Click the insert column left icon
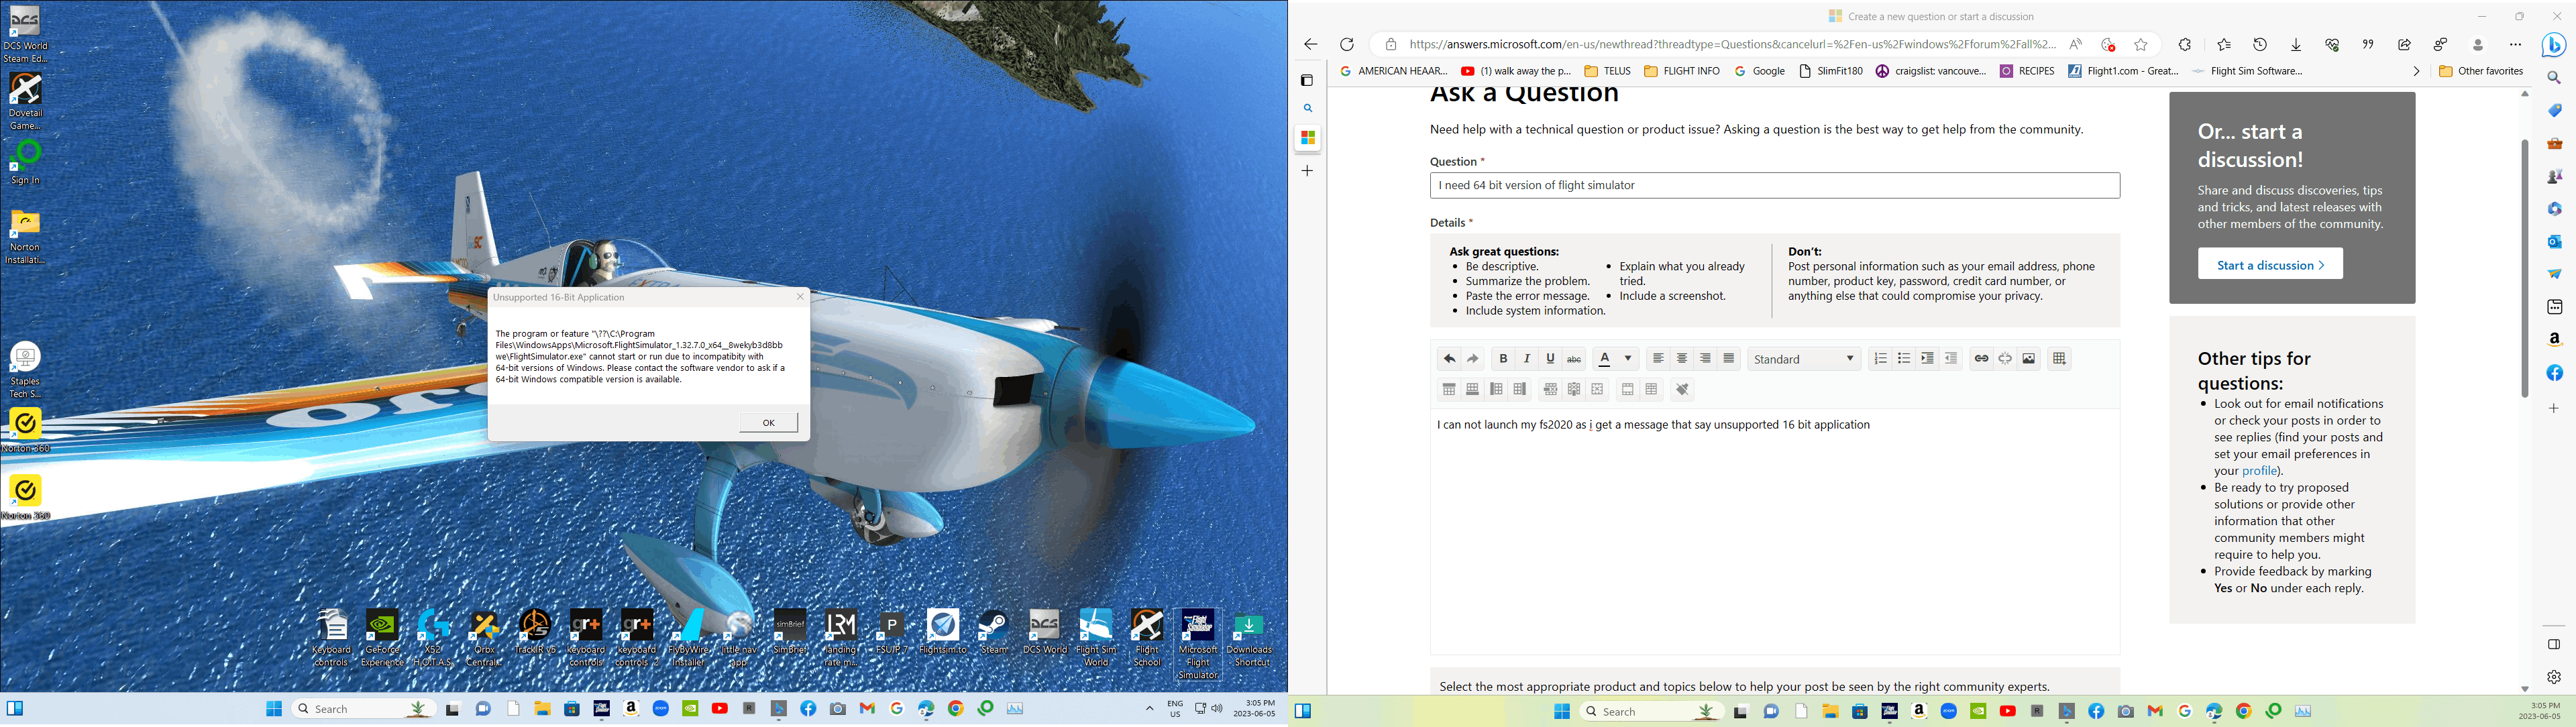Screen dimensions: 2576x727 1496,390
